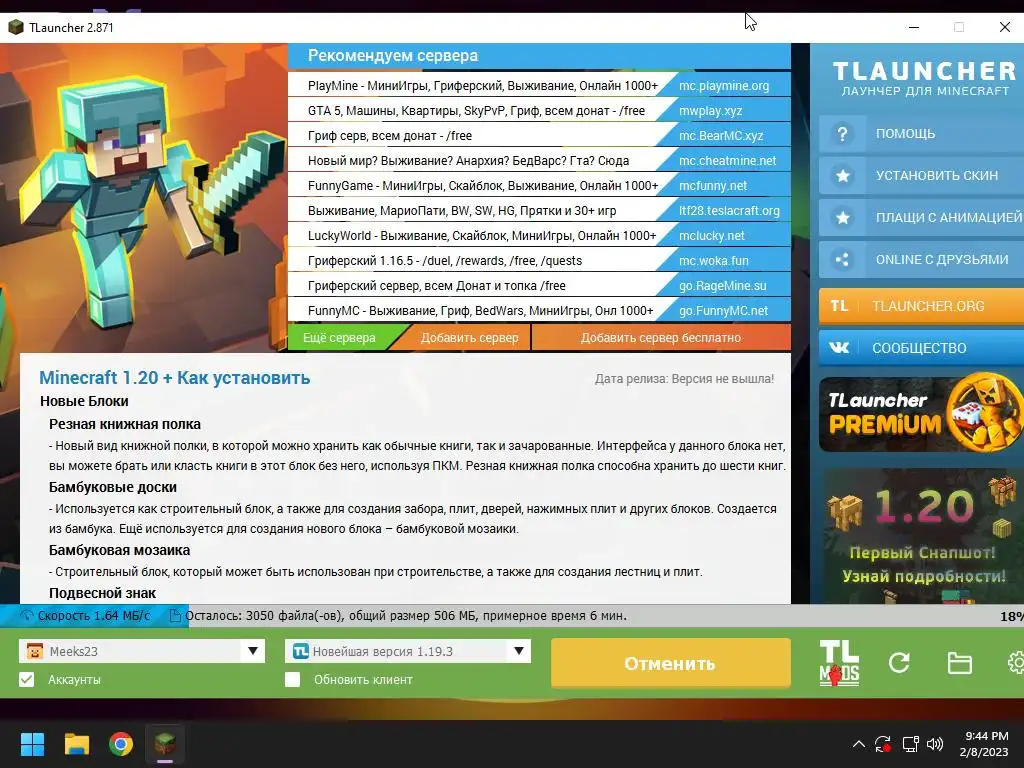1024x768 pixels.
Task: Open СООБЩЕСТВО community button
Action: (x=921, y=347)
